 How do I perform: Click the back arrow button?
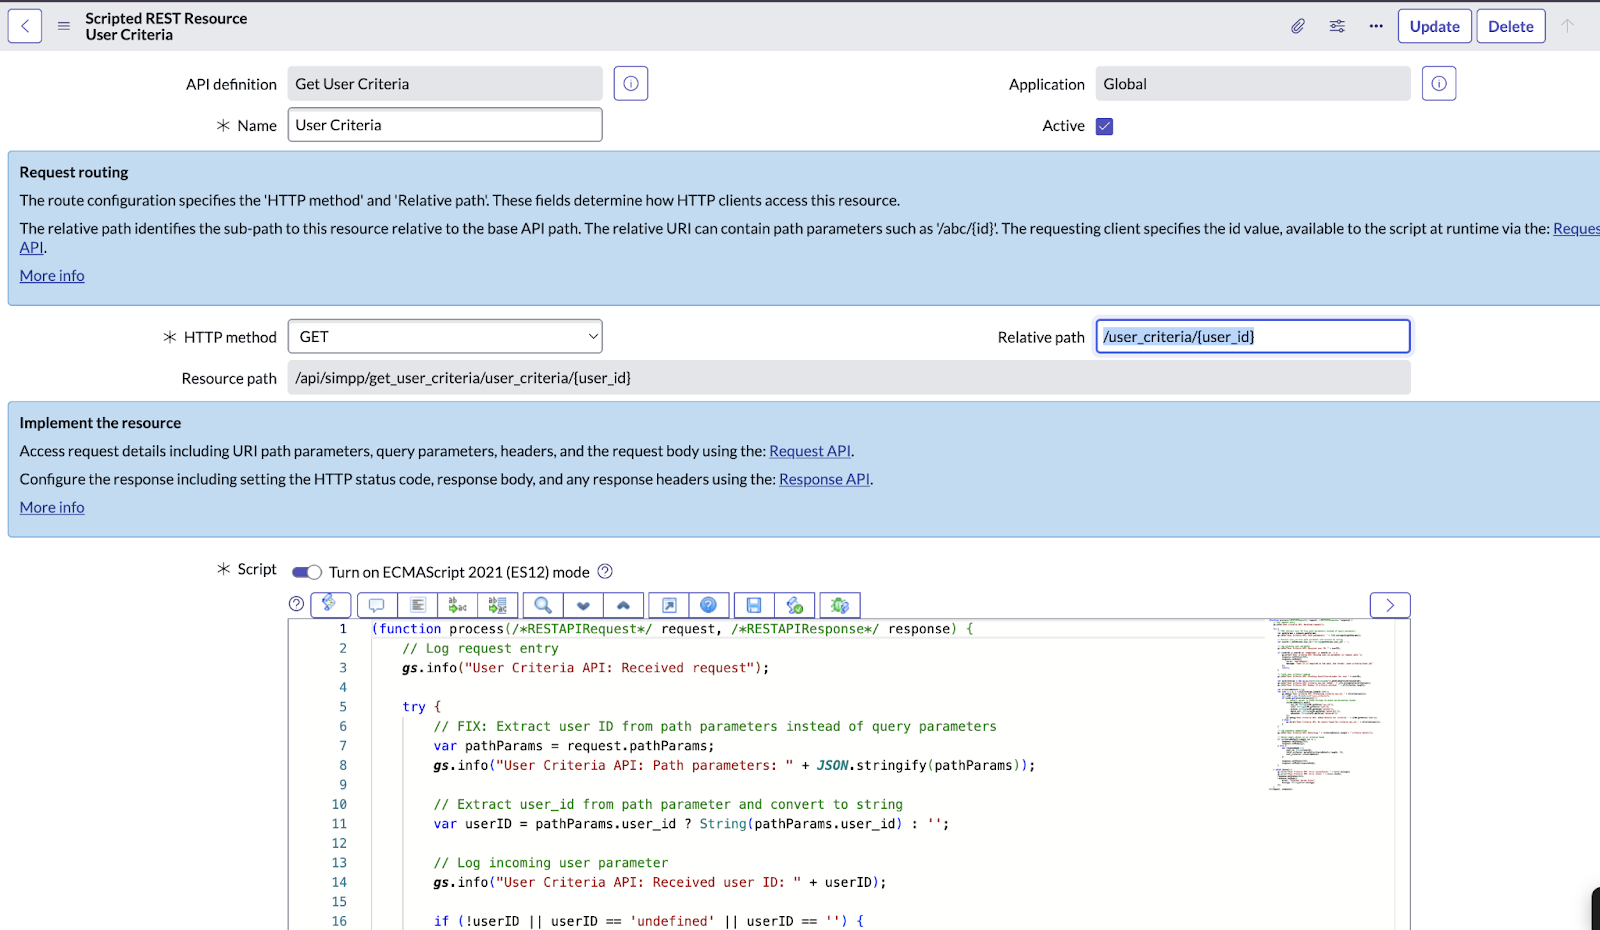point(25,26)
